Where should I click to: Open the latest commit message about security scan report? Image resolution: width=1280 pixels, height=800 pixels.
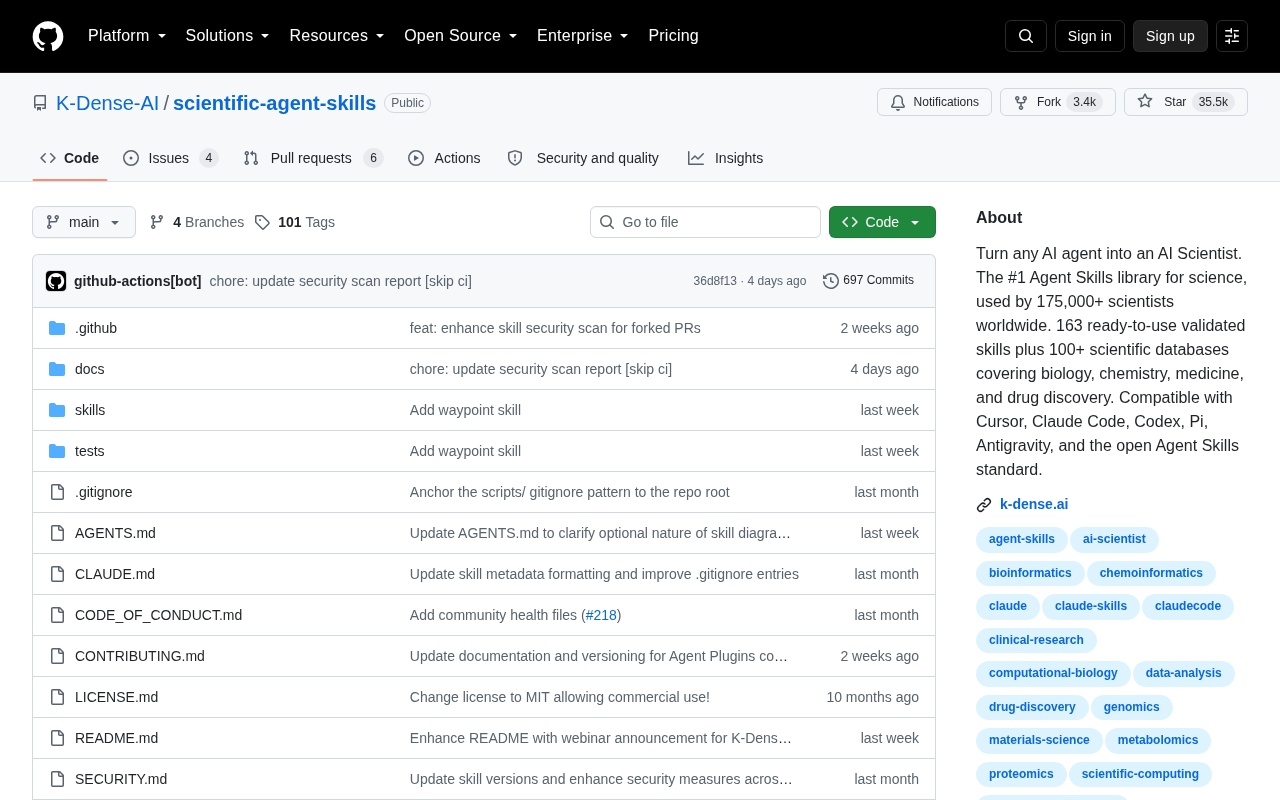pos(341,281)
